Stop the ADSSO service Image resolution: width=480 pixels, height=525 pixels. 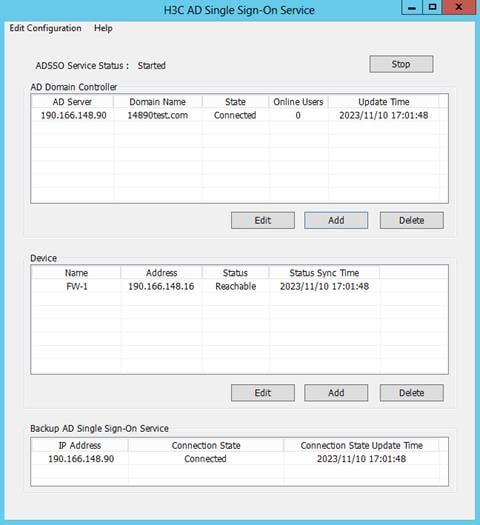pyautogui.click(x=401, y=64)
